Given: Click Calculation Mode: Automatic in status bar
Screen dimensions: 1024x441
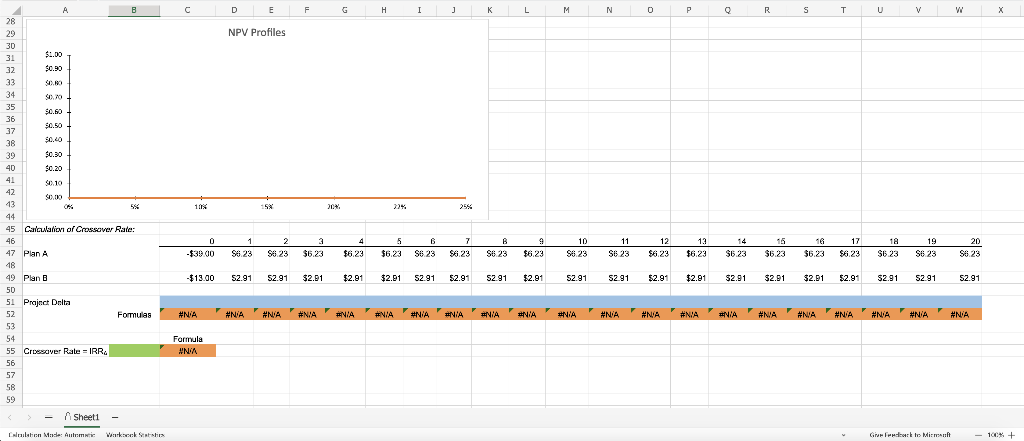Looking at the screenshot, I should pos(52,434).
